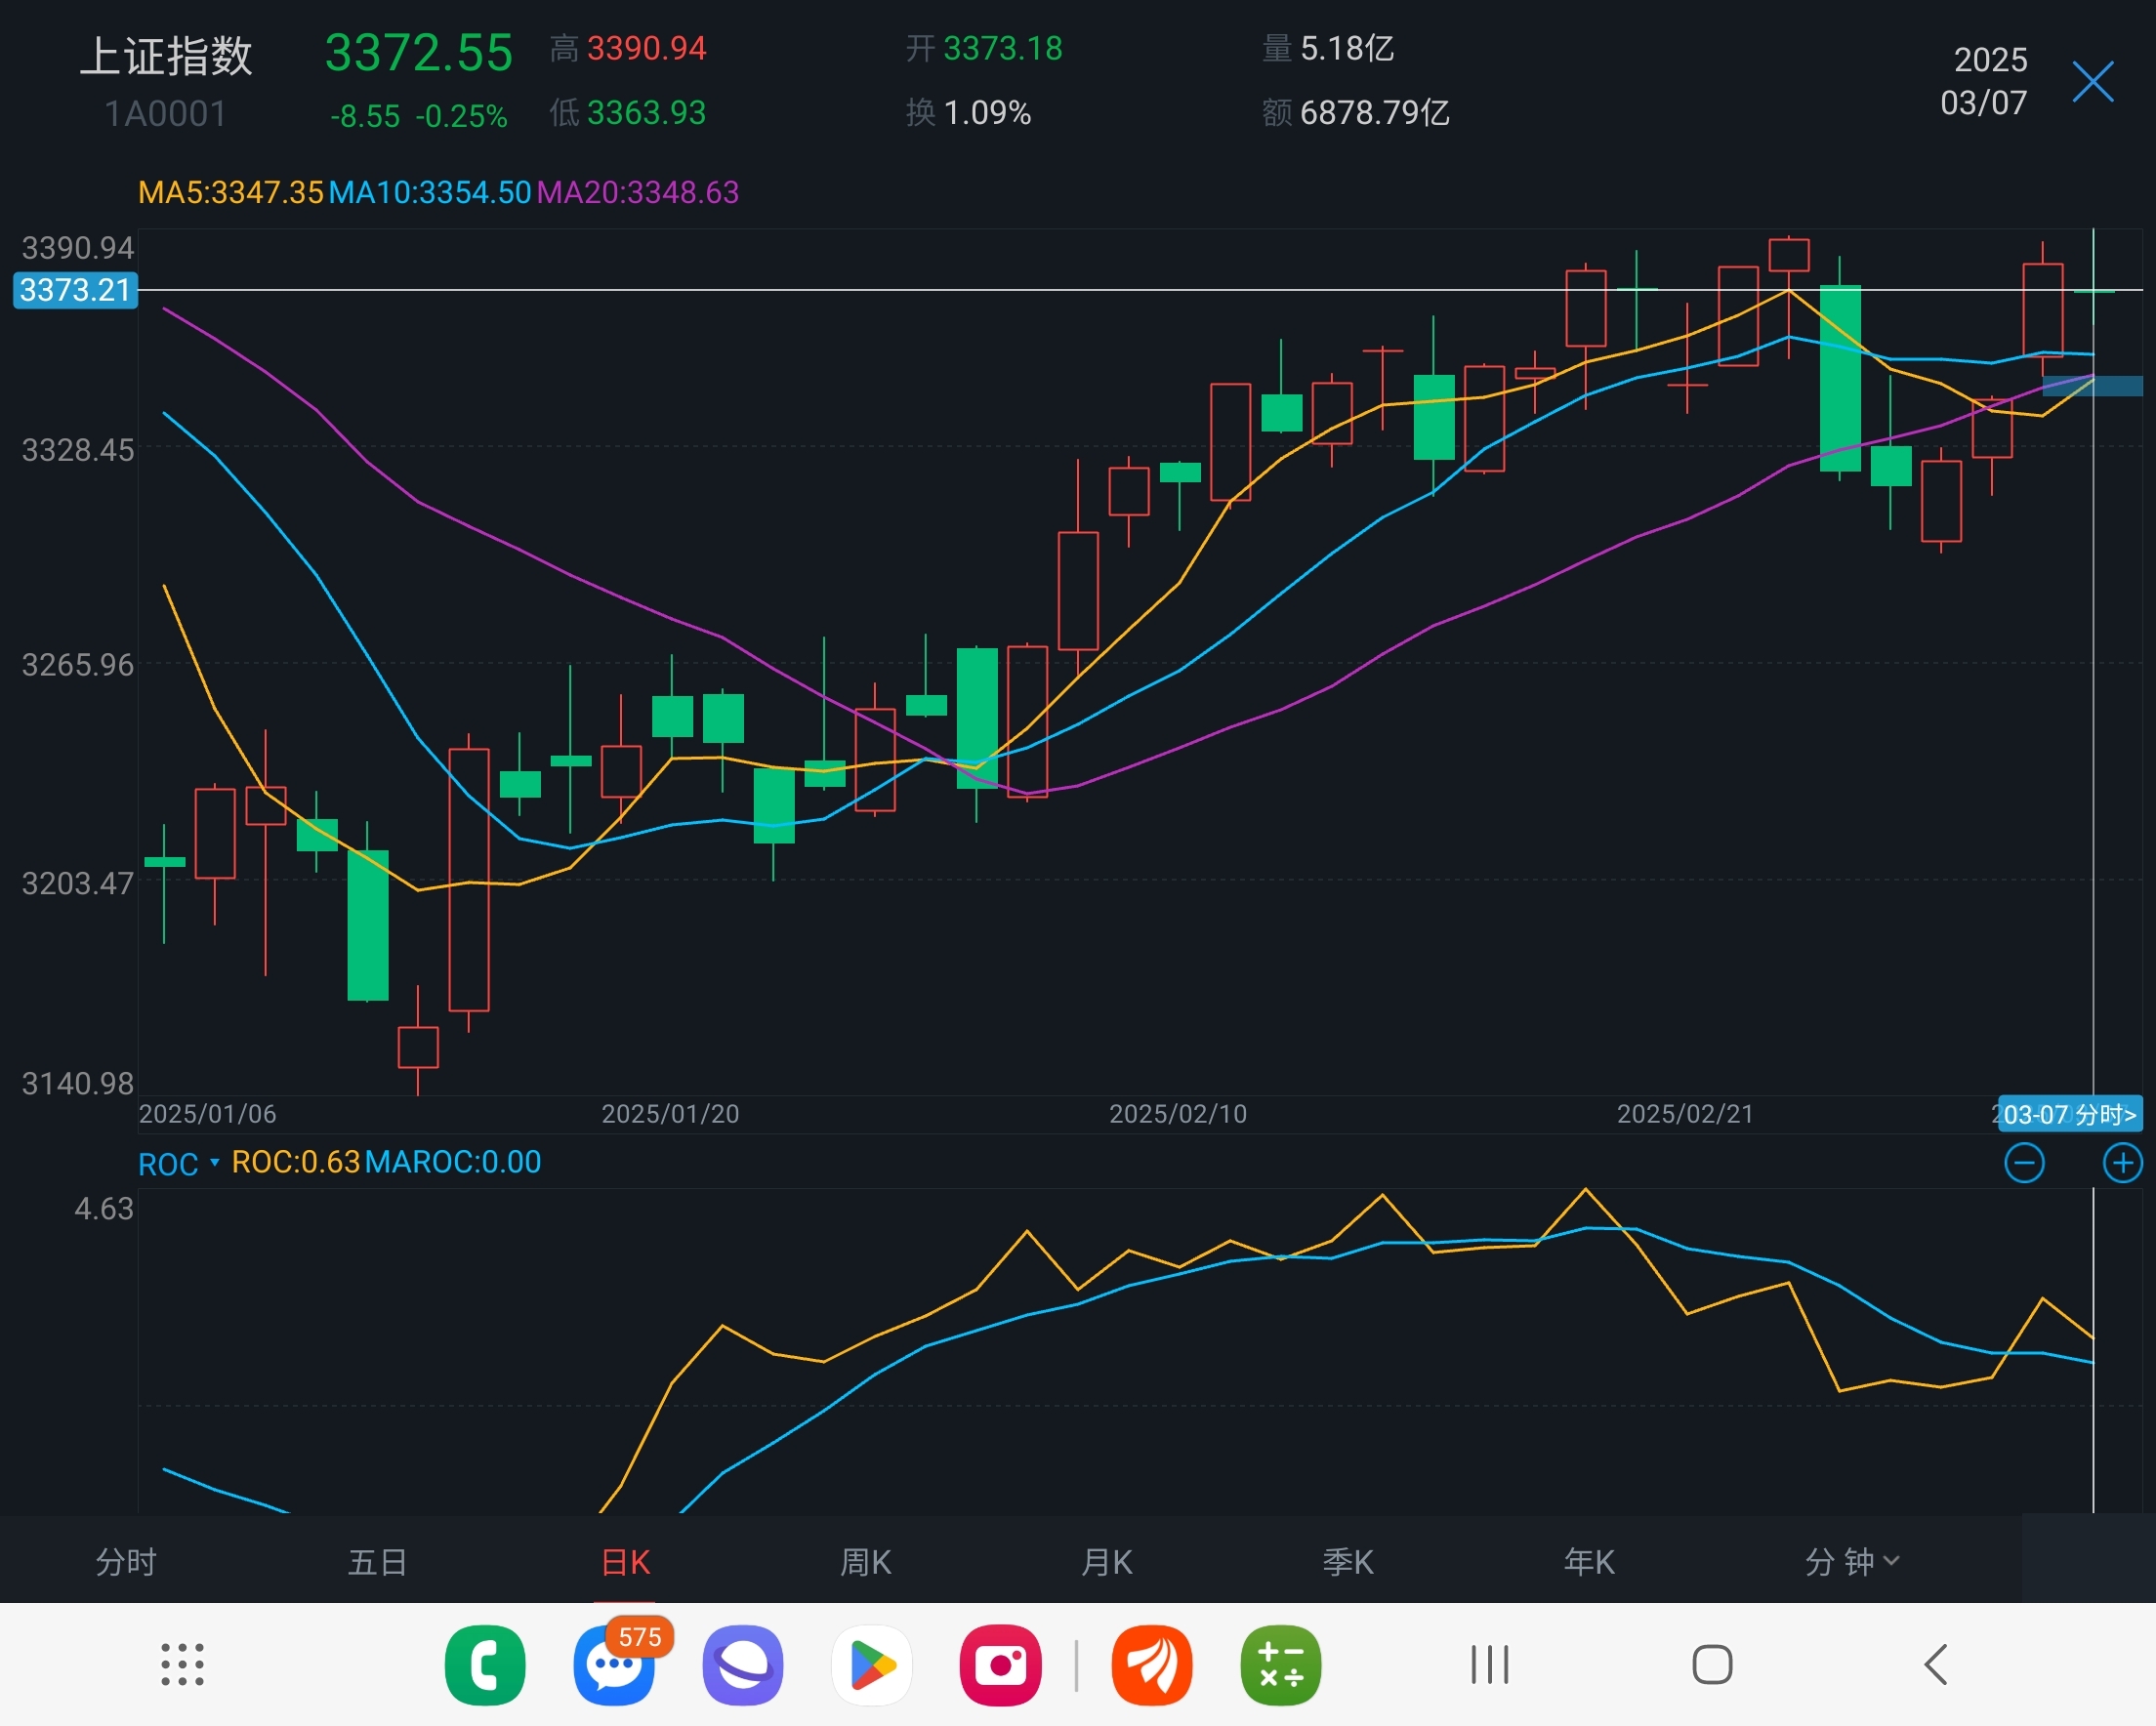
Task: Open the orange stock app icon
Action: 1152,1665
